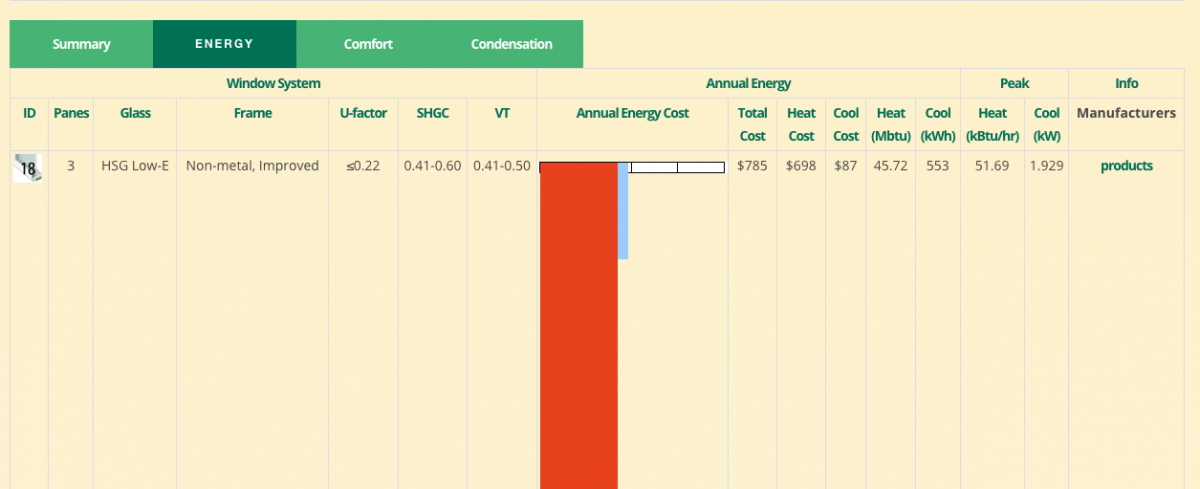Click the Total Cost column header
This screenshot has width=1200, height=489.
click(x=752, y=124)
